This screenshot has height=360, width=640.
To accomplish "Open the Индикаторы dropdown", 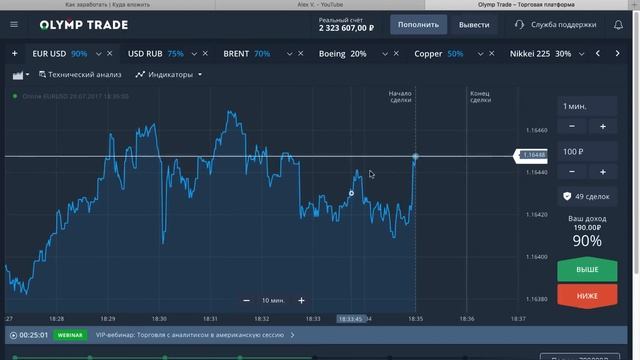I will [x=169, y=75].
